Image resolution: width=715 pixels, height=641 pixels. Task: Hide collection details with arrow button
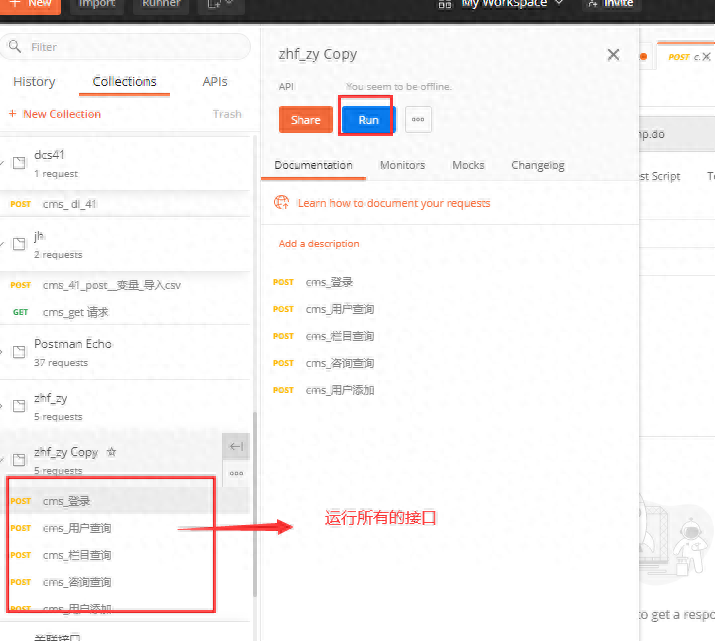pos(236,446)
